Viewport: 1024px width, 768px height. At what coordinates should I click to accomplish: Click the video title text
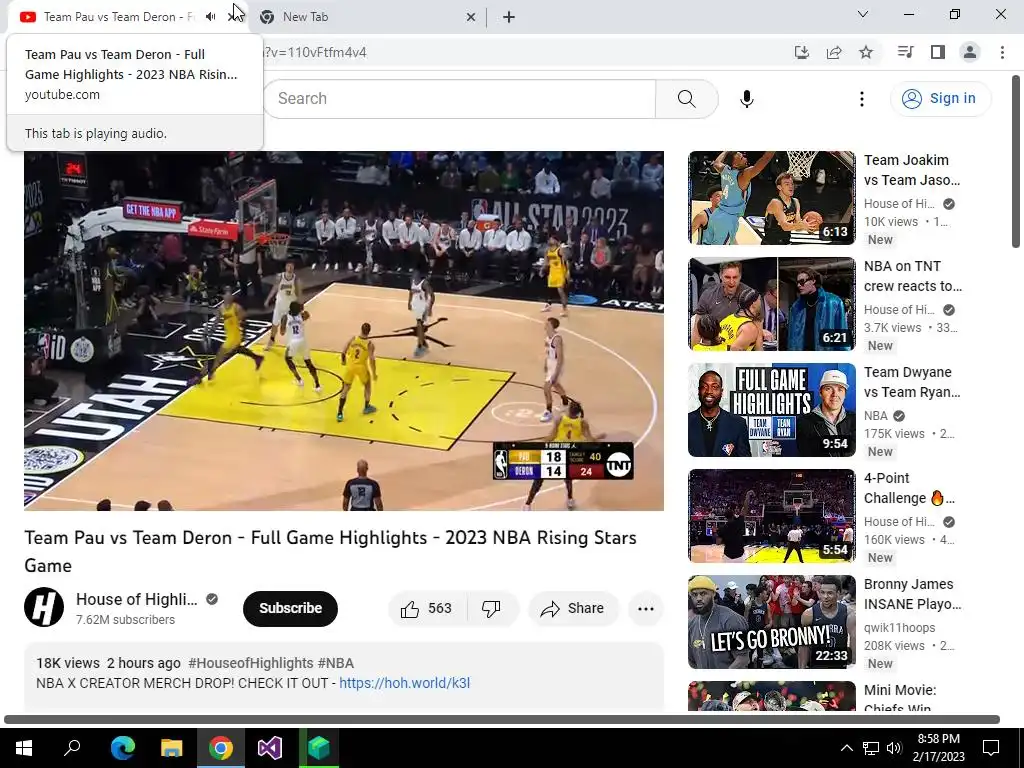pos(330,551)
